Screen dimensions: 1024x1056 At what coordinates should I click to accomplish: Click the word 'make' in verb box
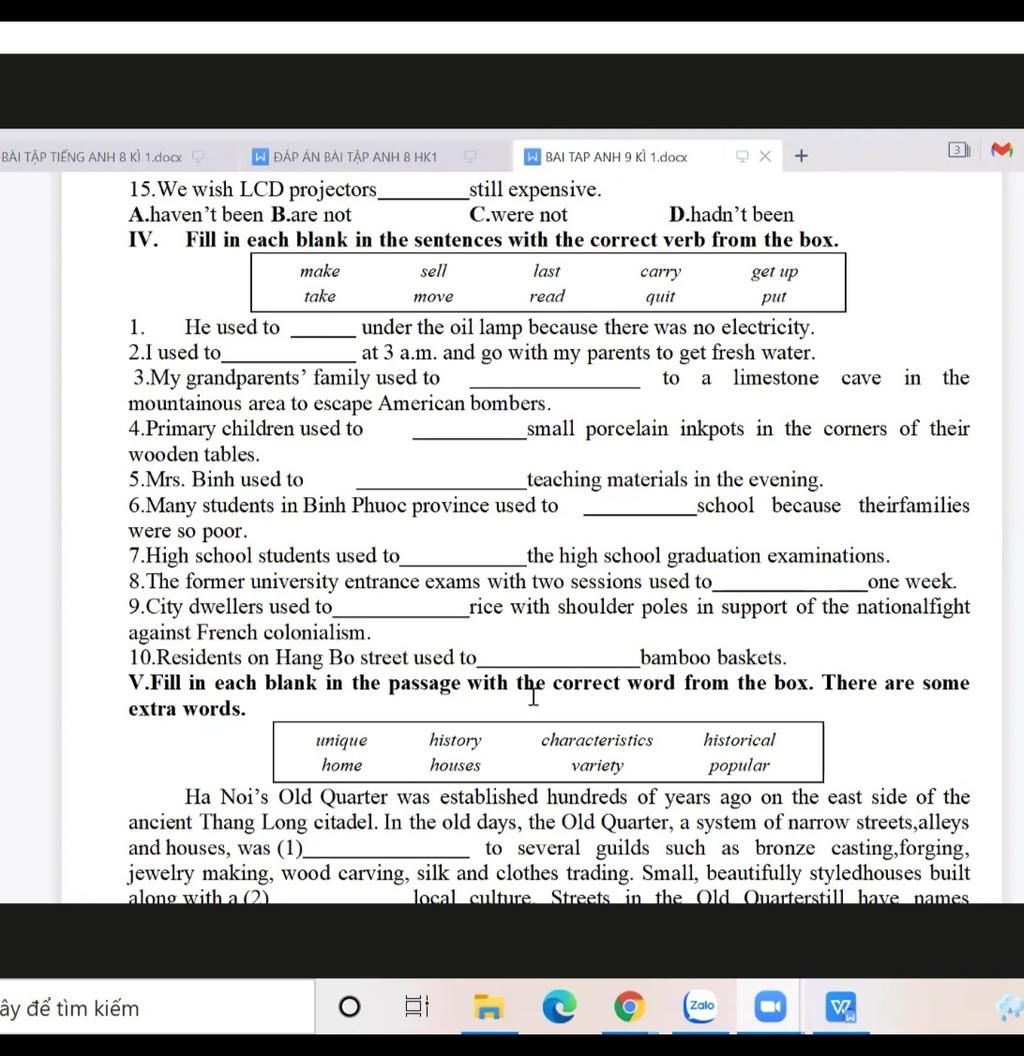pyautogui.click(x=320, y=271)
